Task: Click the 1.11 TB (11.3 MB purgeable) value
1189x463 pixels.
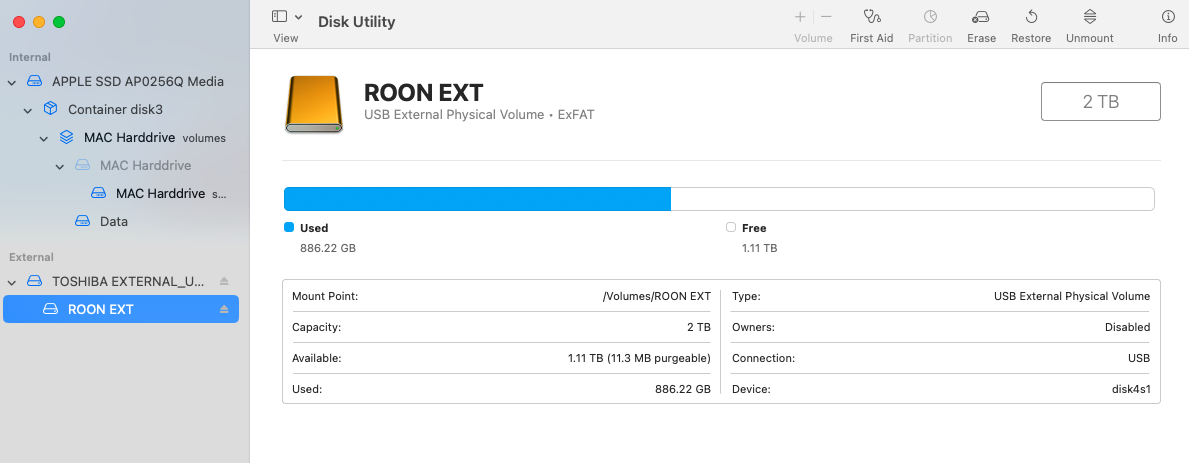Action: pos(639,358)
